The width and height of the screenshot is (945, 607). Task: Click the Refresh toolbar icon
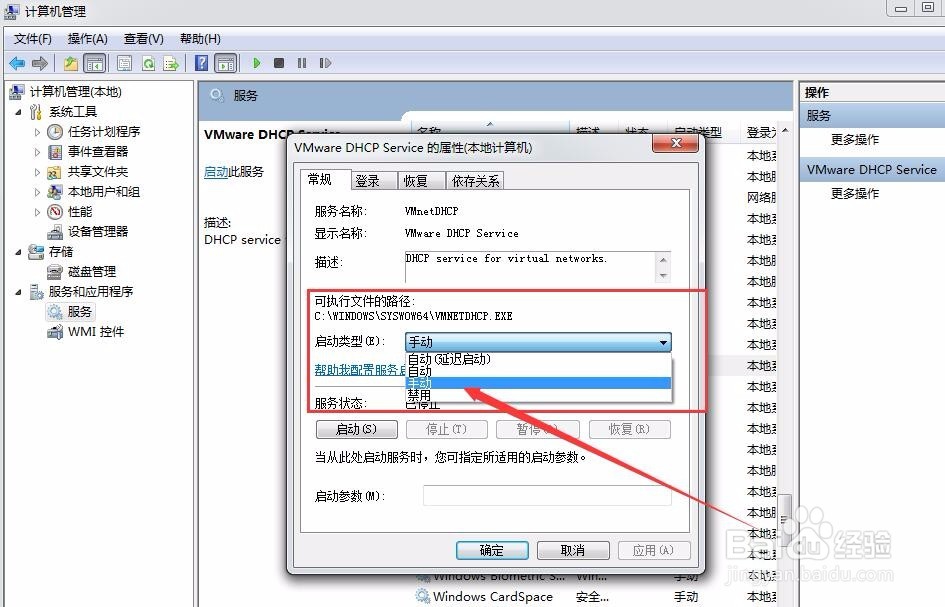[148, 63]
